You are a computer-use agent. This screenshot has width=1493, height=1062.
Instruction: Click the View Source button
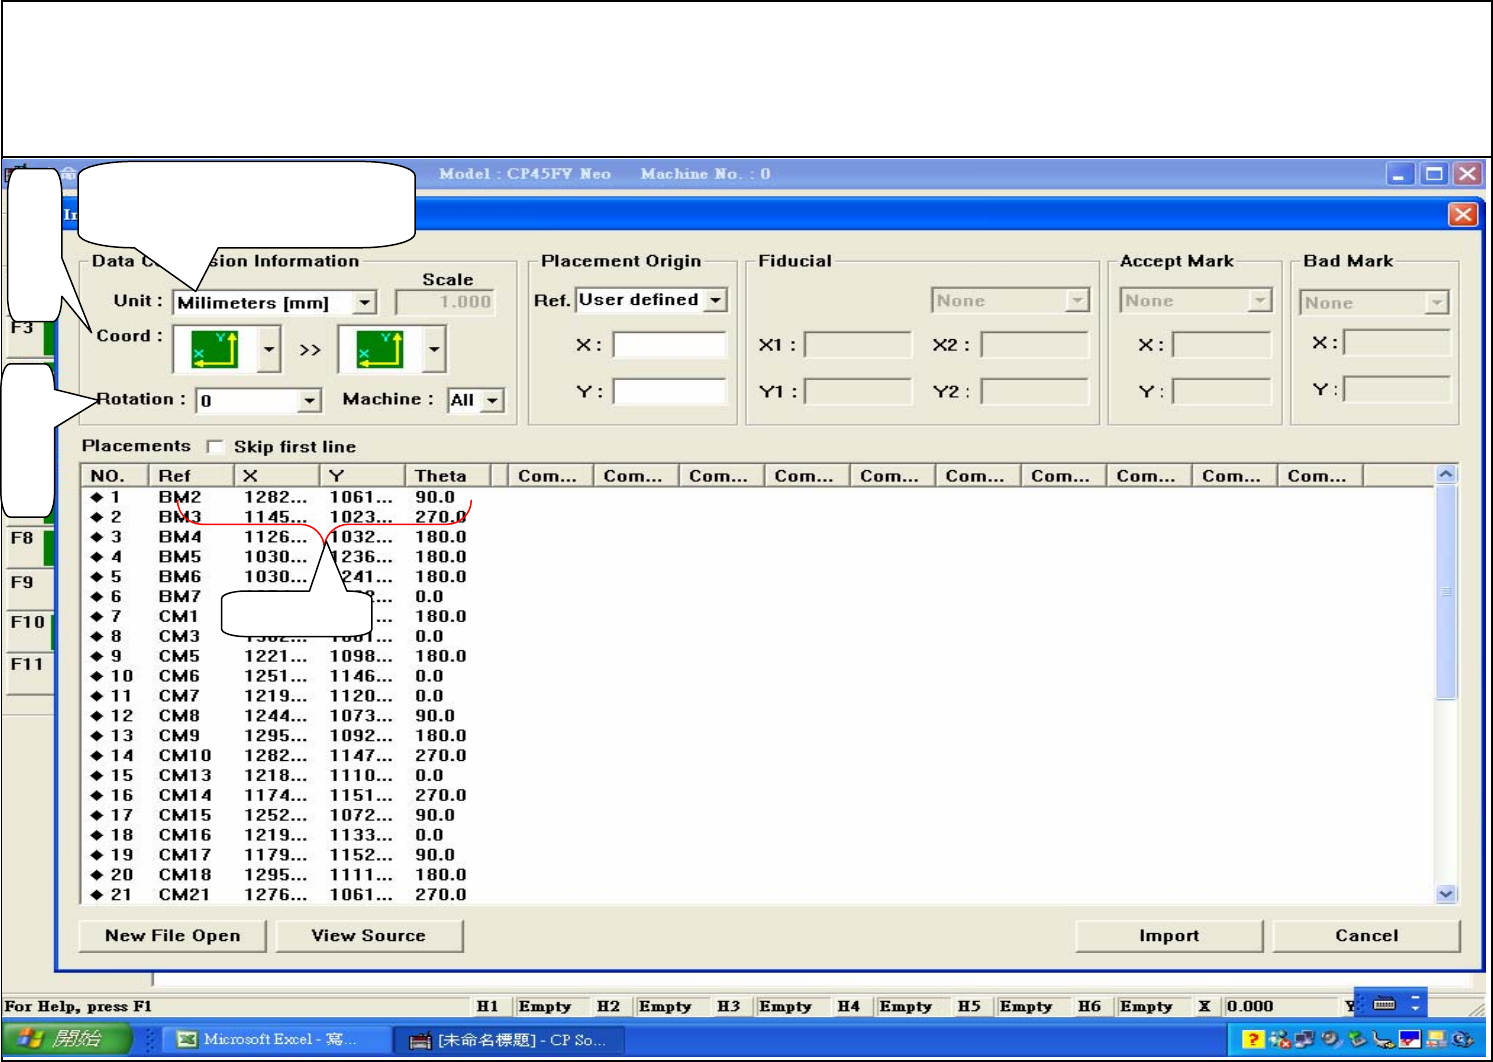tap(369, 935)
